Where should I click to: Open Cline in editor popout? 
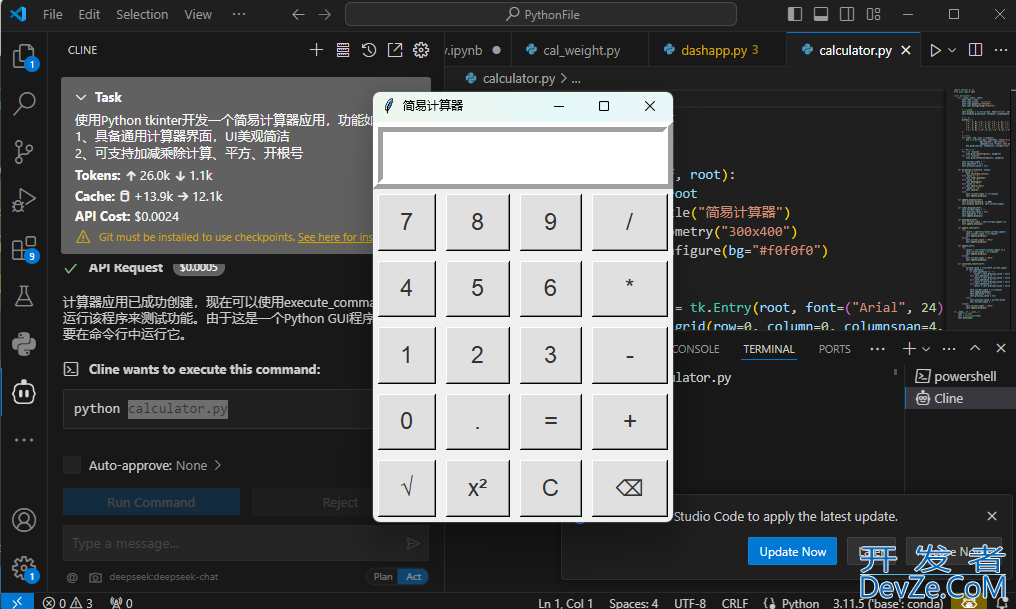click(395, 50)
